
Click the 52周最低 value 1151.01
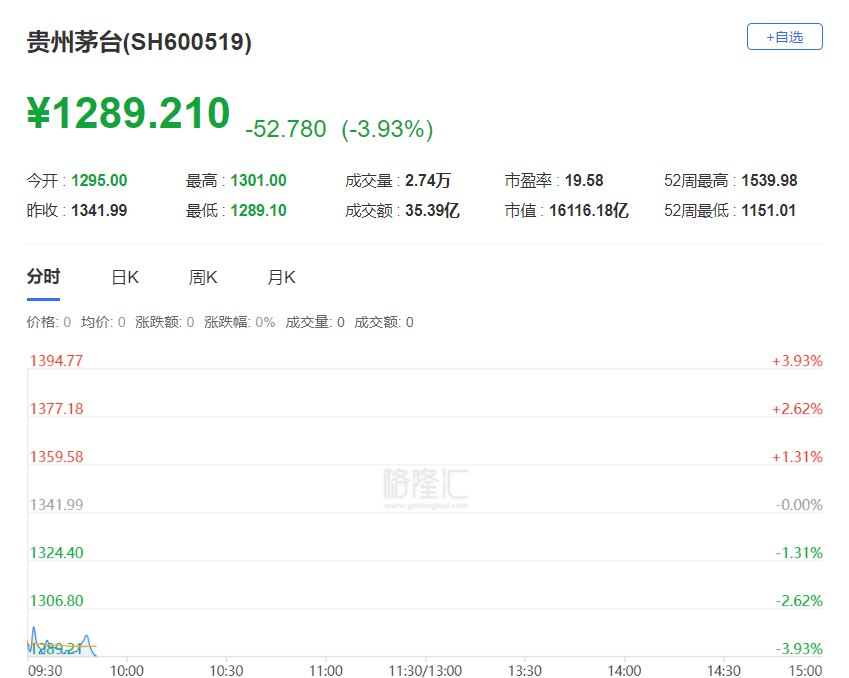point(768,210)
